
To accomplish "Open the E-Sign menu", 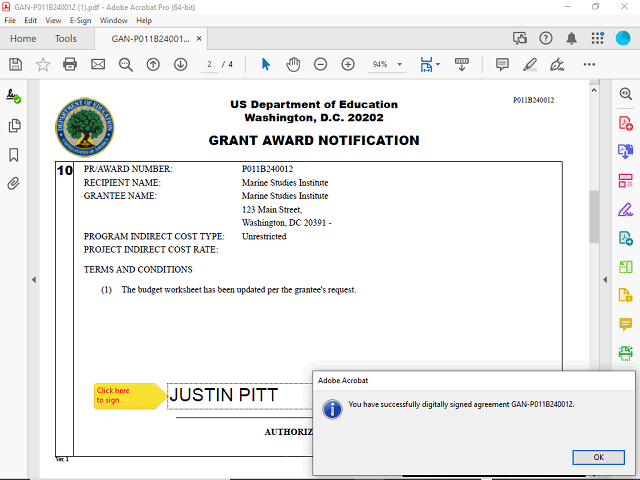I will (x=80, y=20).
